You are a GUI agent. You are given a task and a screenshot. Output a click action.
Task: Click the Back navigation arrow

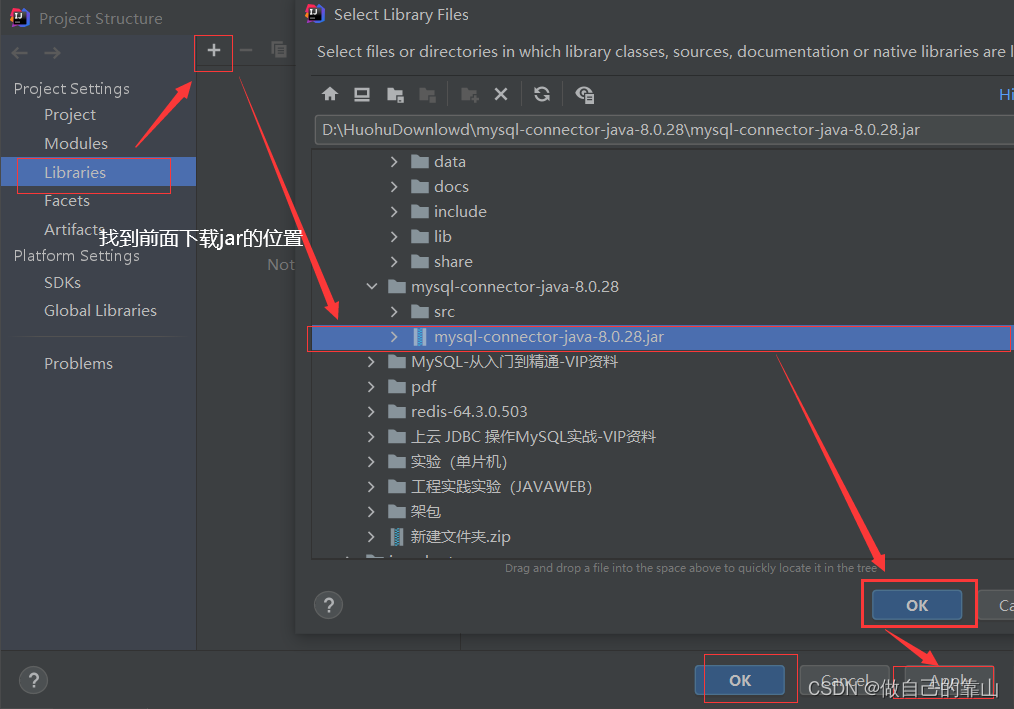(x=20, y=53)
